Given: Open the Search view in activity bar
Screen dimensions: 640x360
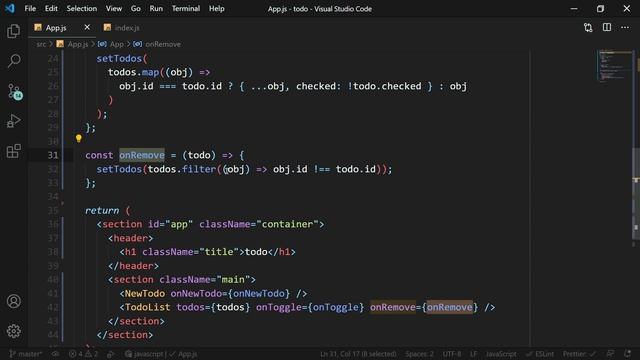Looking at the screenshot, I should (13, 61).
